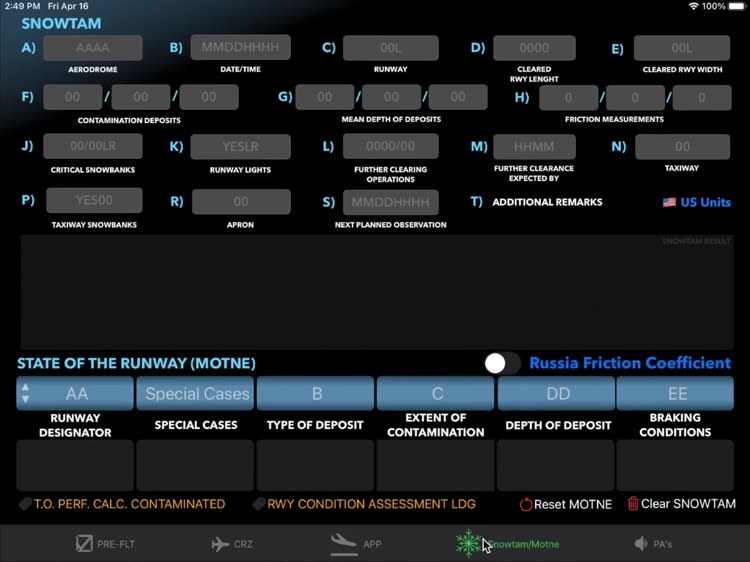Select the CRZ airplane icon
The width and height of the screenshot is (750, 562).
[x=220, y=544]
